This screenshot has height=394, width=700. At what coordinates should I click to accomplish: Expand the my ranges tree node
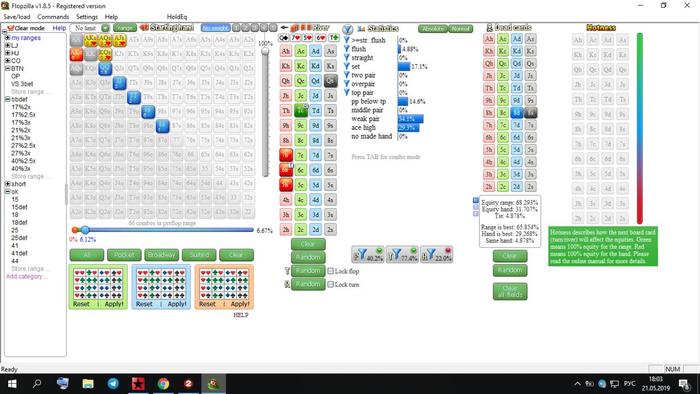(8, 38)
